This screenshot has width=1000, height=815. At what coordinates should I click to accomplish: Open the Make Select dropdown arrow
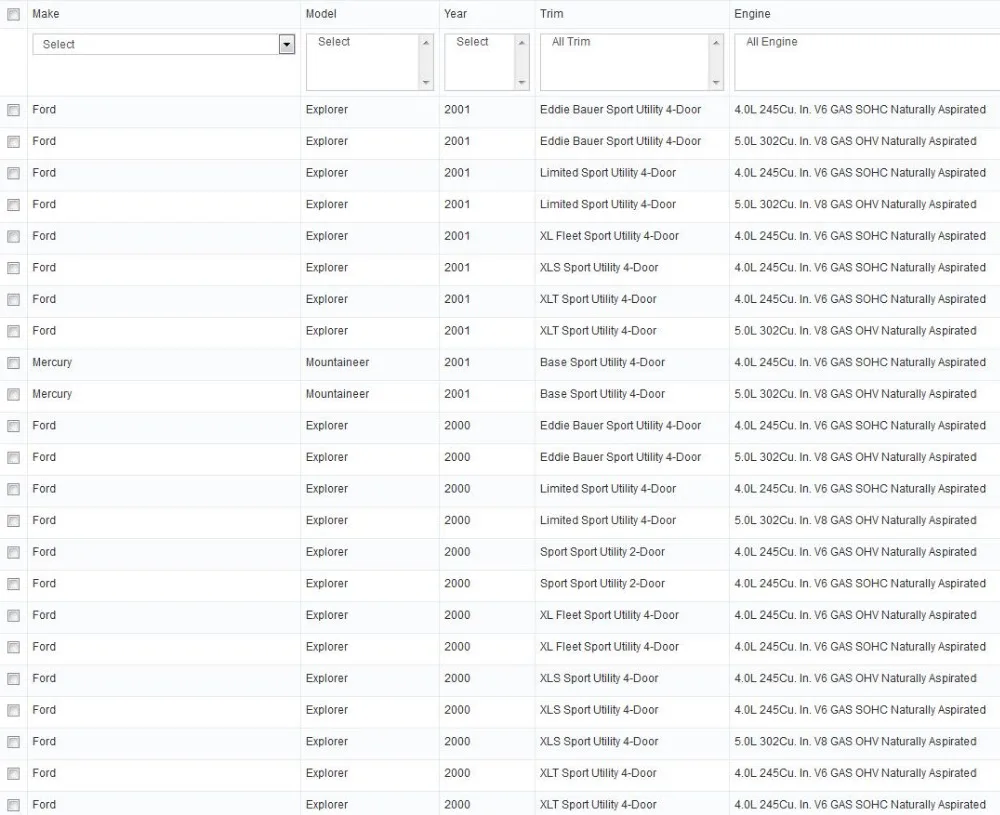[287, 44]
